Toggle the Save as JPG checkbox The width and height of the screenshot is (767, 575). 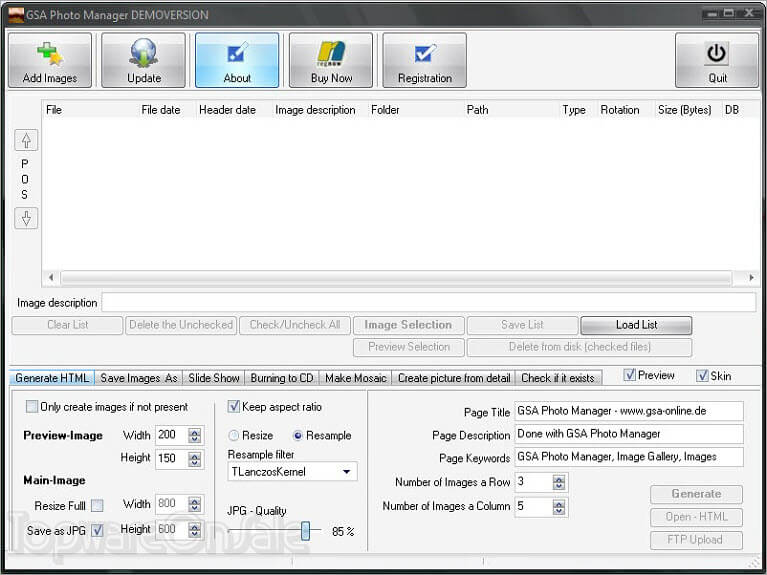pyautogui.click(x=97, y=530)
